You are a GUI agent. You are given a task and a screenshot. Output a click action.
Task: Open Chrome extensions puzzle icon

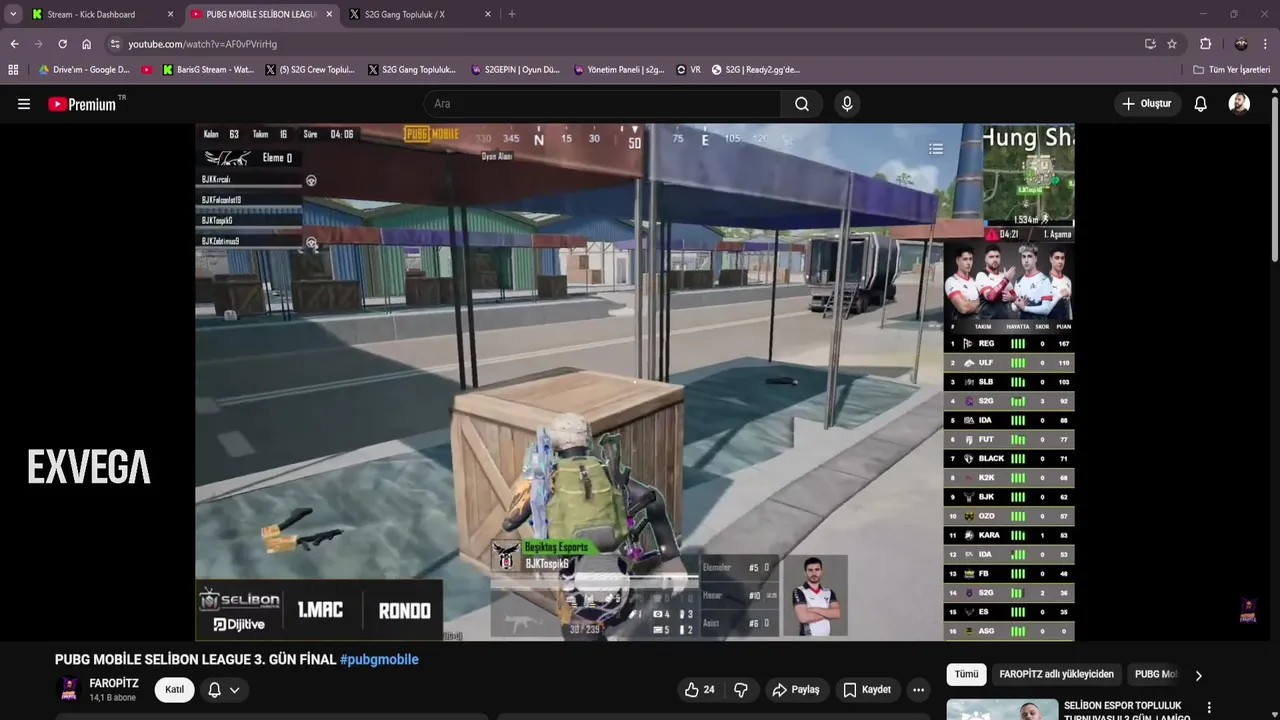coord(1206,44)
